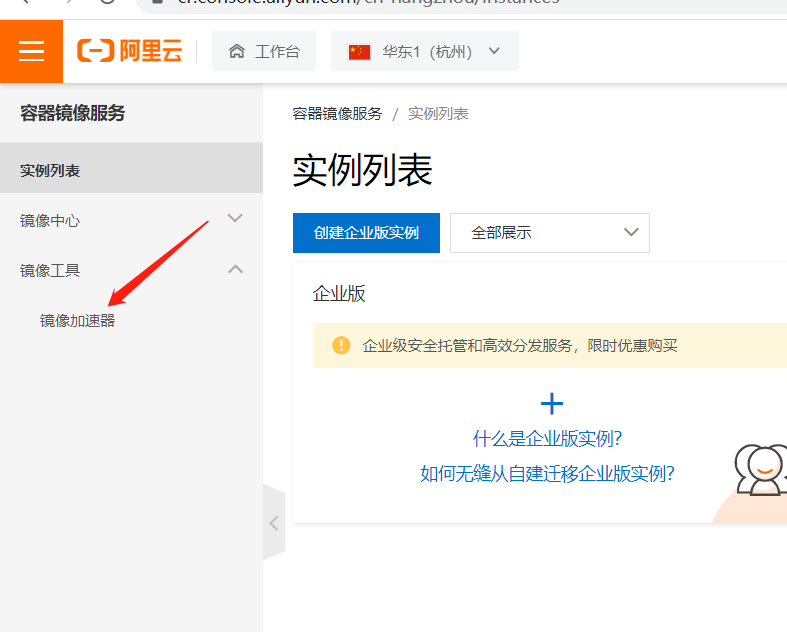Open the 什么是企业版实例? link

click(x=548, y=439)
